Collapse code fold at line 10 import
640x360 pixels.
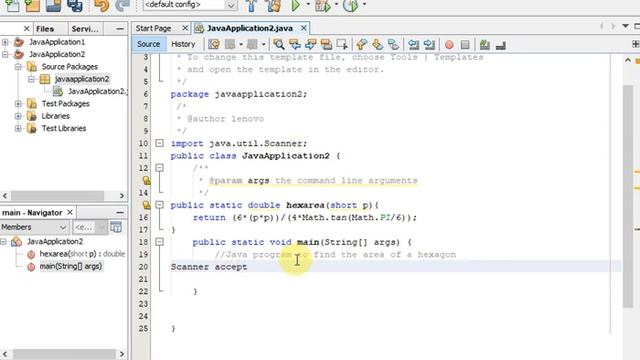click(160, 143)
